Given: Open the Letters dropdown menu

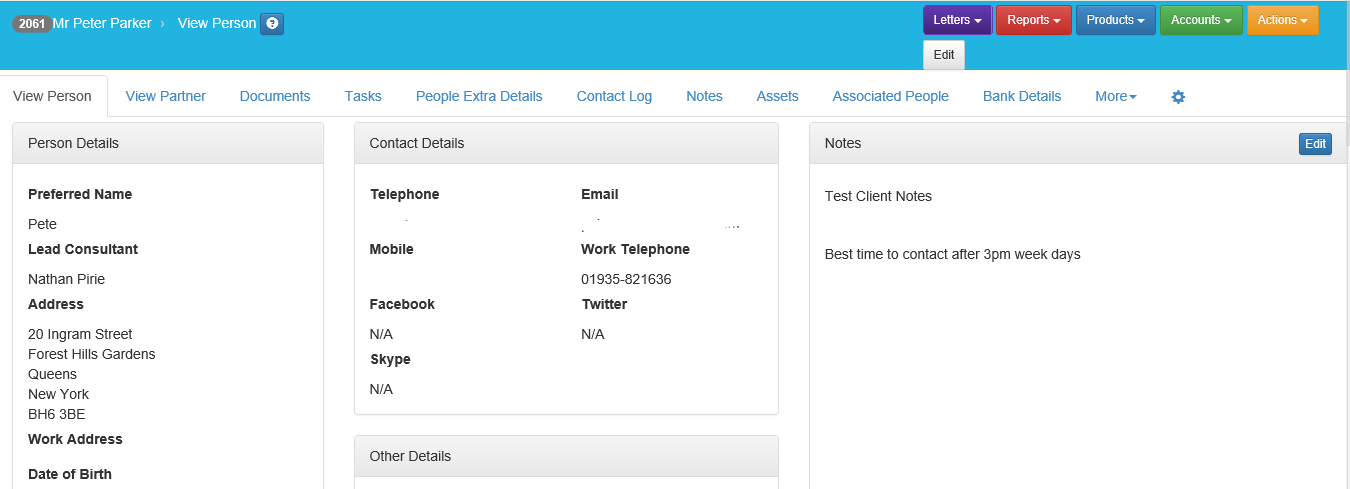Looking at the screenshot, I should [x=957, y=20].
